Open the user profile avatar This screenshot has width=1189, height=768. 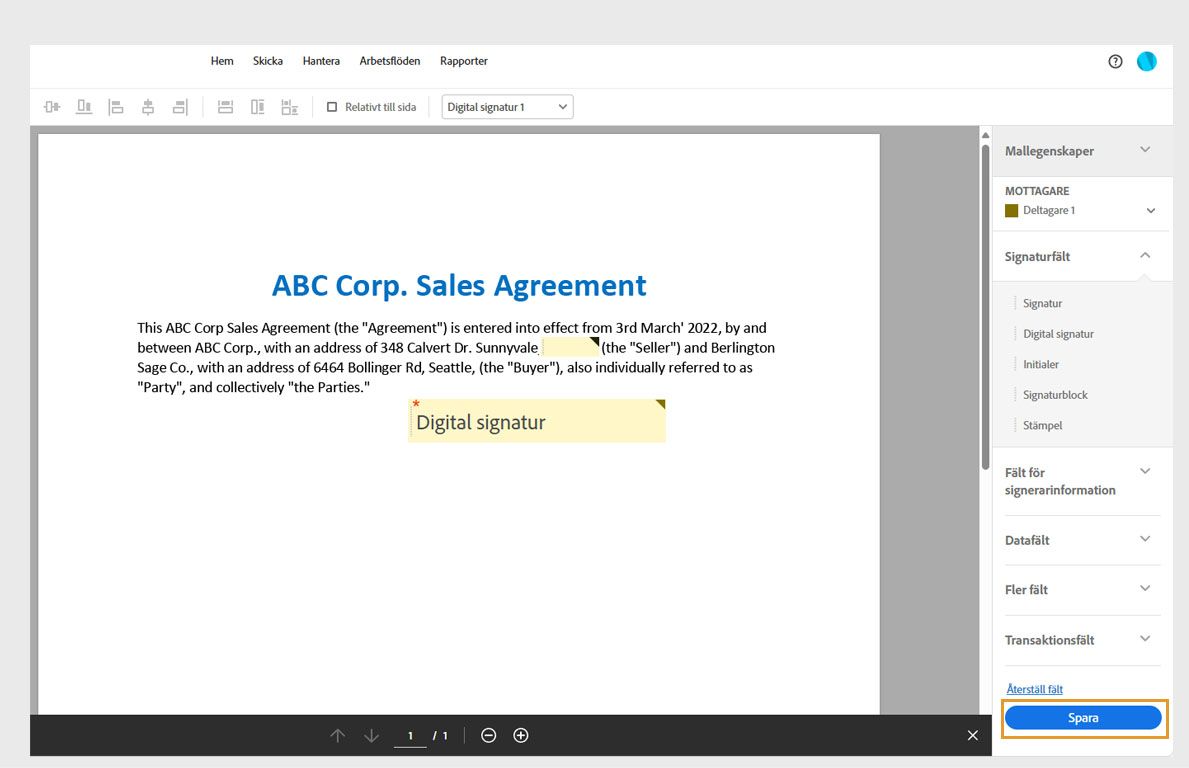1147,61
